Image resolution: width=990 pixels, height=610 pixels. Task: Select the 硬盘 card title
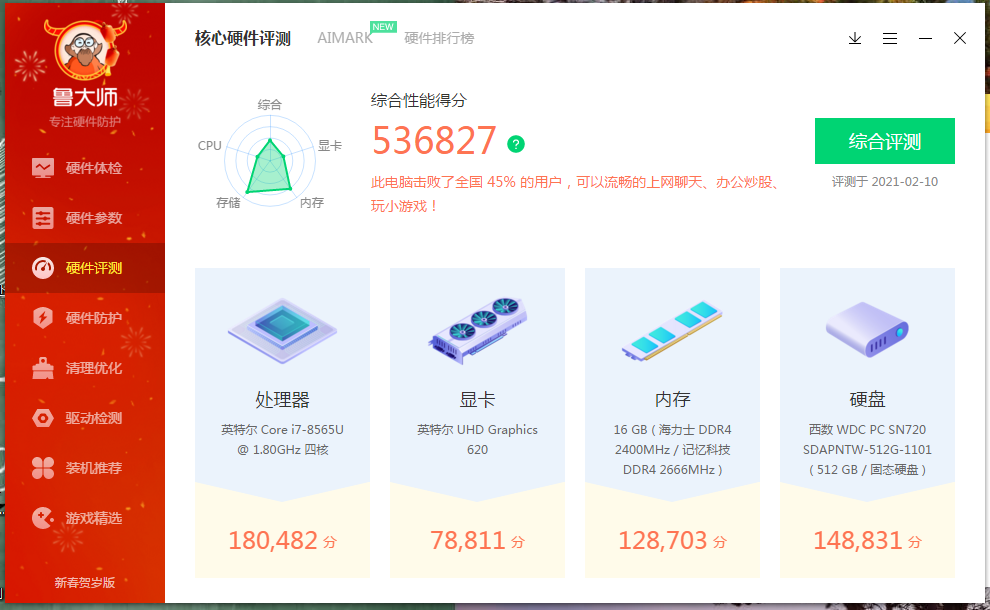click(868, 400)
